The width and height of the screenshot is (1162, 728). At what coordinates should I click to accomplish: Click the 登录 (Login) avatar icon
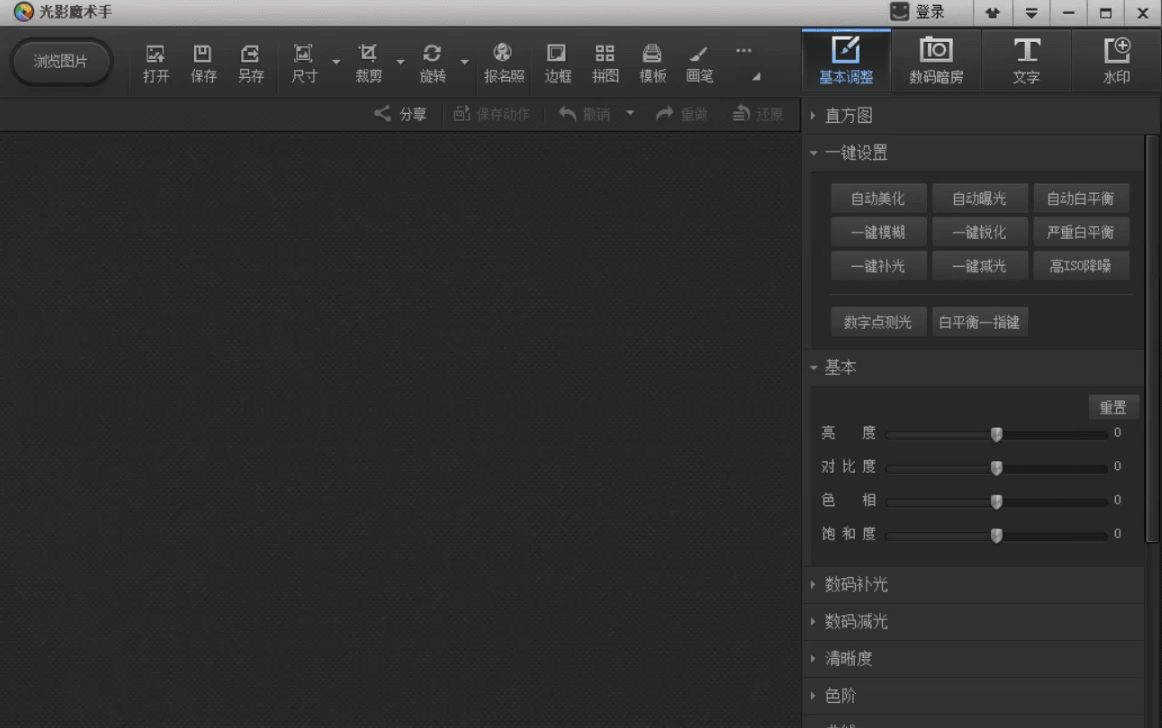(899, 11)
